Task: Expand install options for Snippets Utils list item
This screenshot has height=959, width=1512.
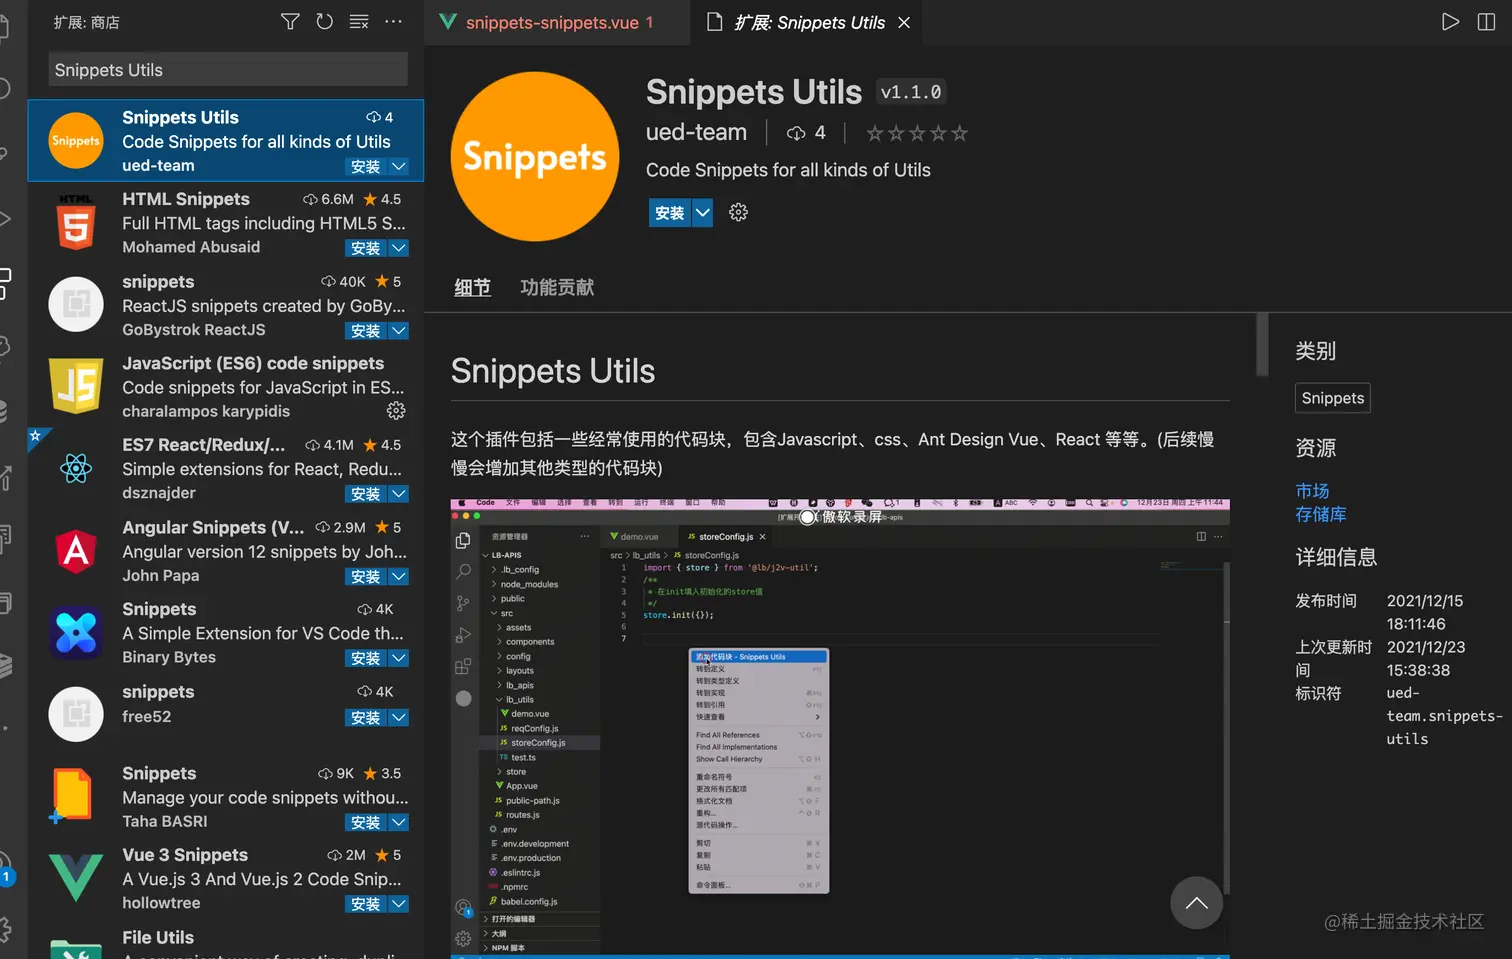Action: coord(399,166)
